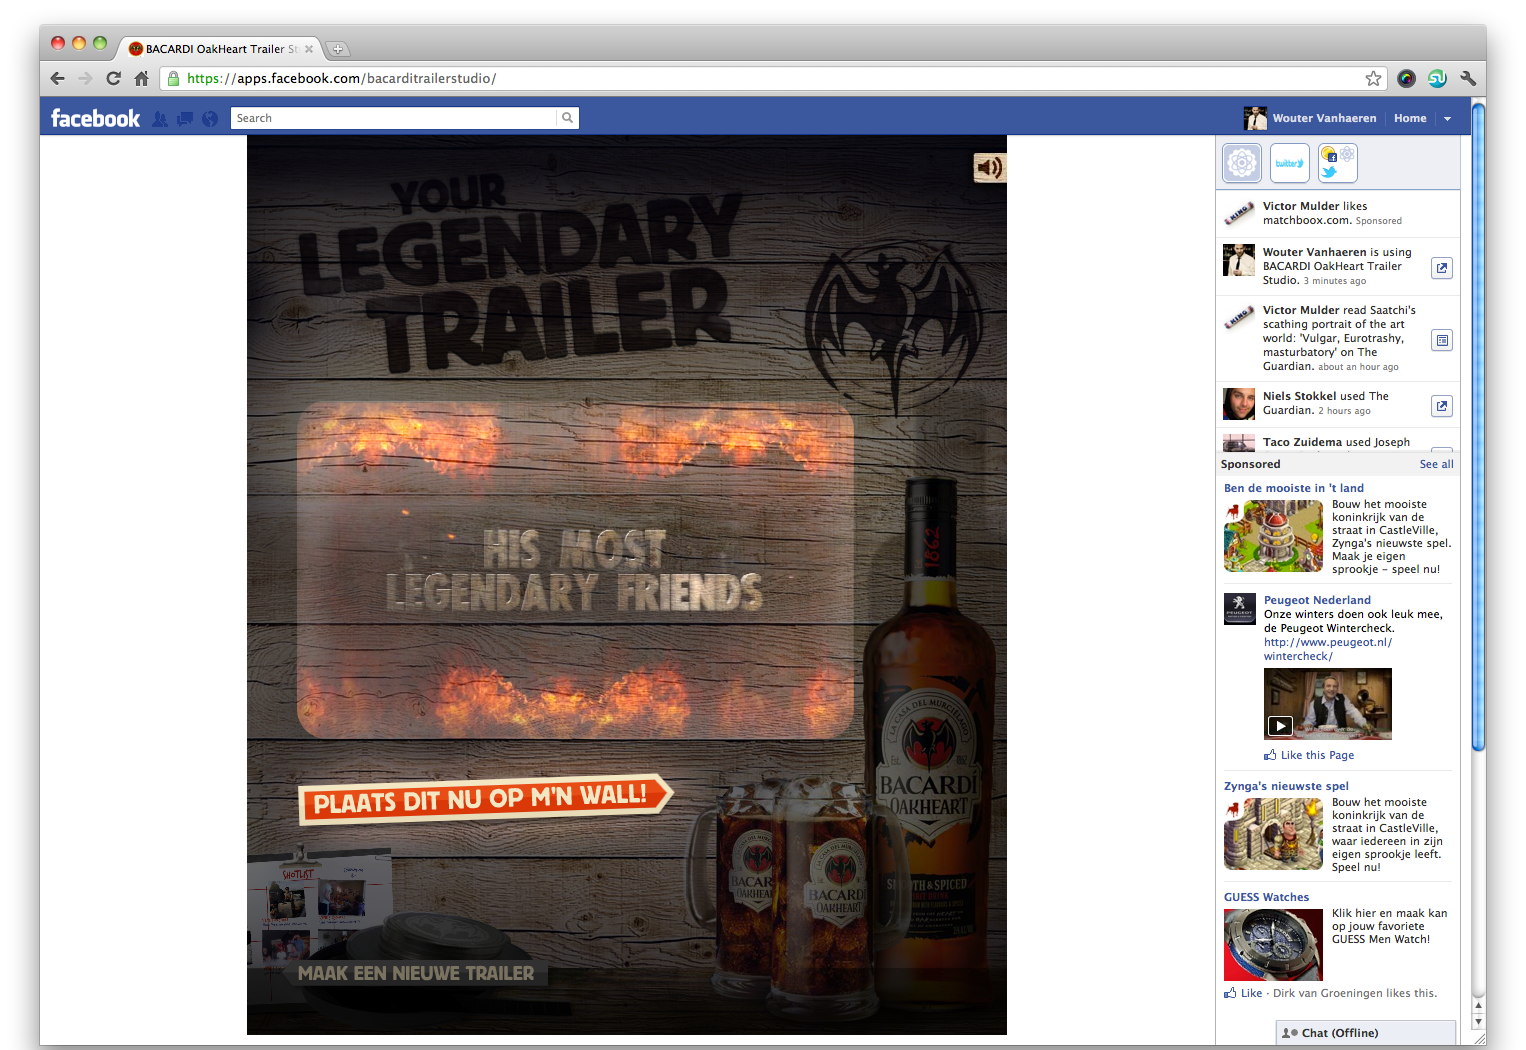Image resolution: width=1526 pixels, height=1050 pixels.
Task: Open GUESS Watches ad title
Action: 1266,897
